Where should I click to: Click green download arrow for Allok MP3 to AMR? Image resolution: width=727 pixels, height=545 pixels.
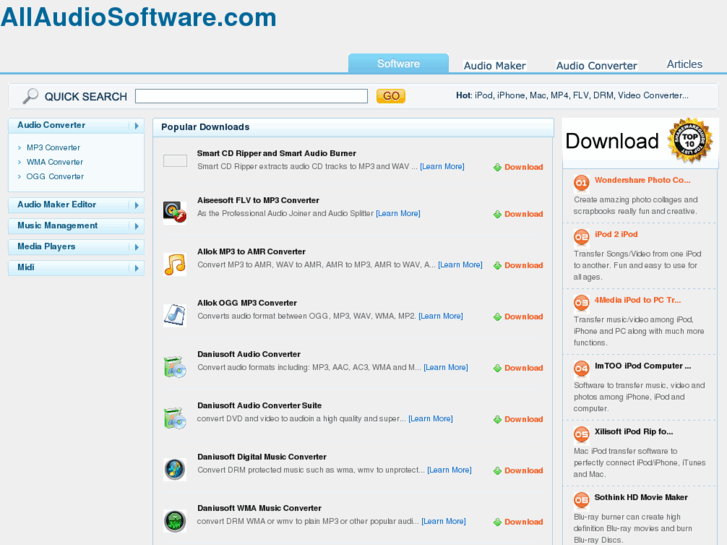pos(497,266)
